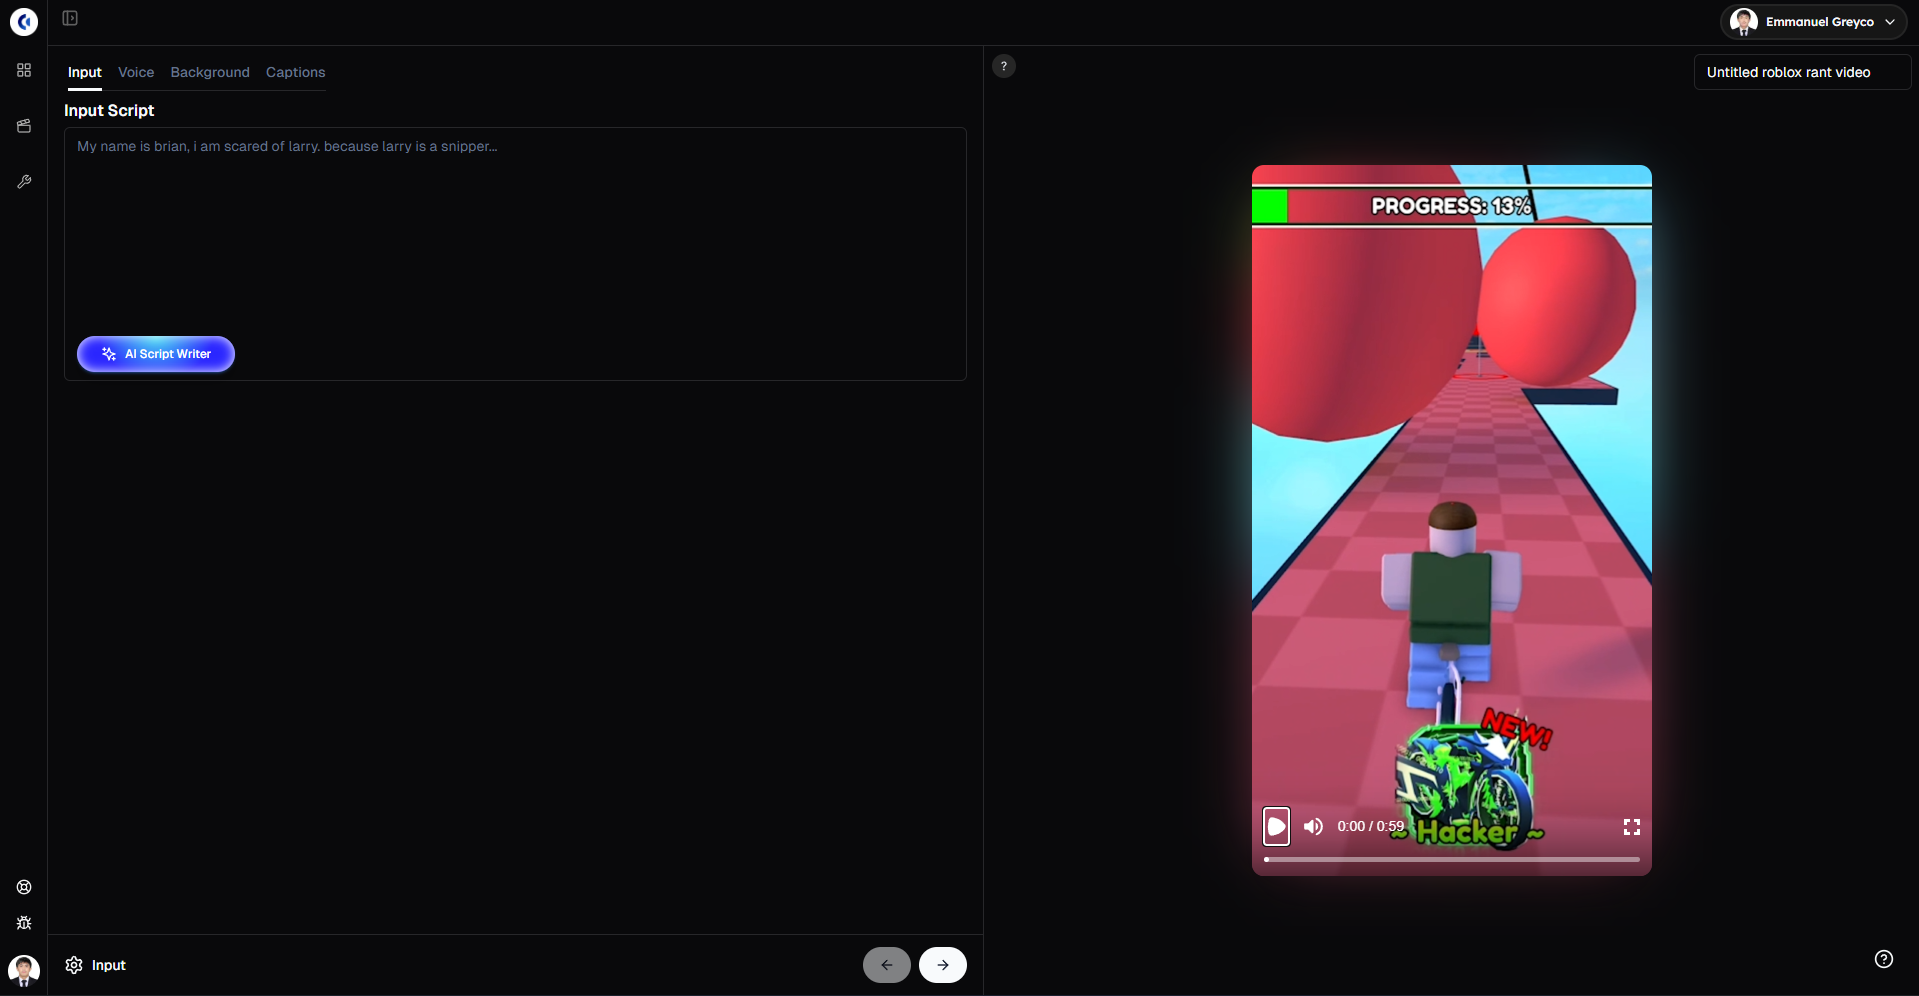Expand the Emmanuel Greyco account dropdown
Screen dimensions: 1919x996
[x=1814, y=22]
